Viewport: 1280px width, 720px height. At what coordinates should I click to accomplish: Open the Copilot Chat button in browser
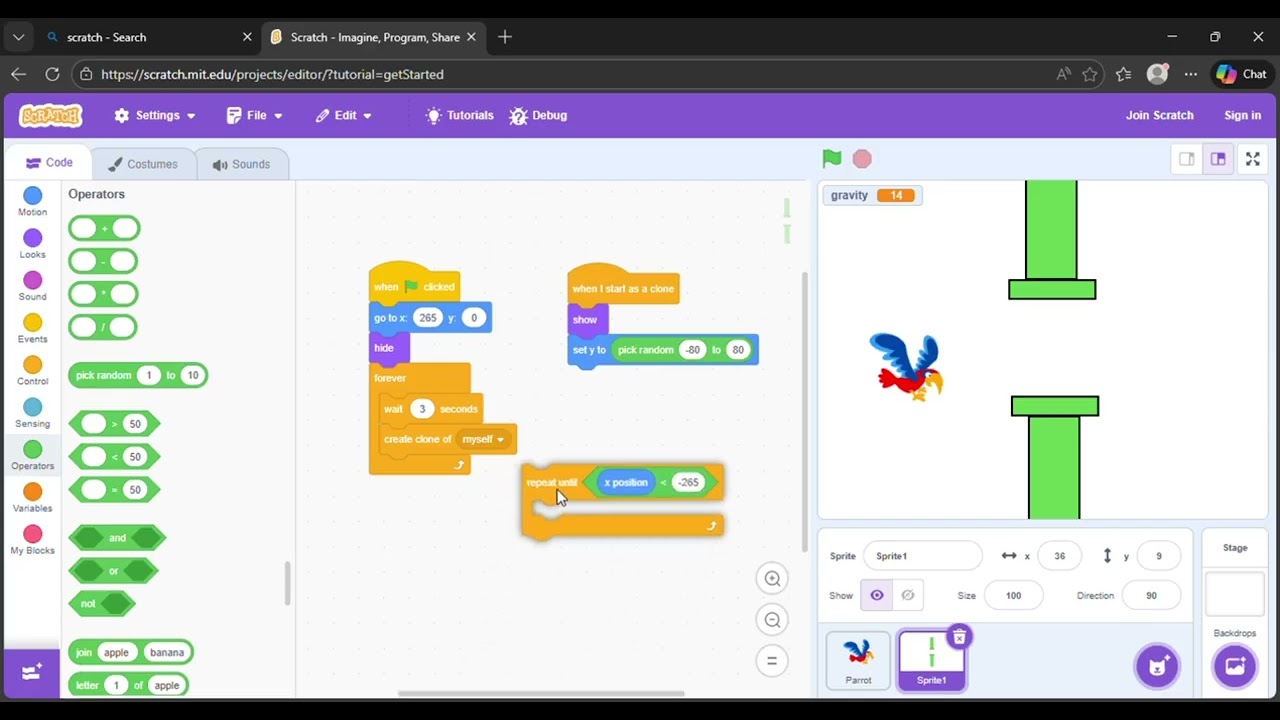coord(1241,74)
